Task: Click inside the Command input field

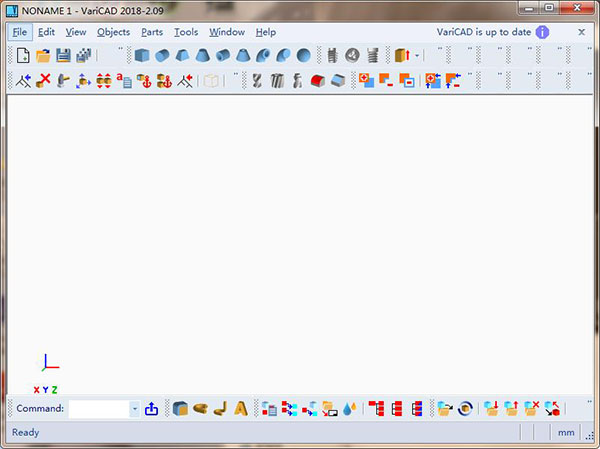Action: click(x=98, y=408)
